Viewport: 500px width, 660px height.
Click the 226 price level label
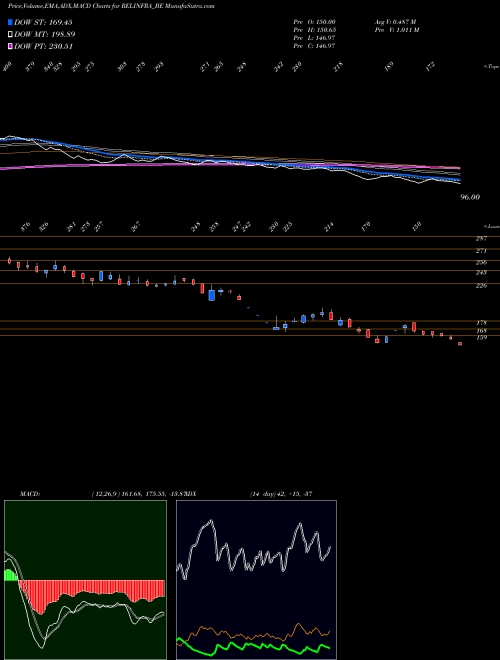click(x=481, y=286)
